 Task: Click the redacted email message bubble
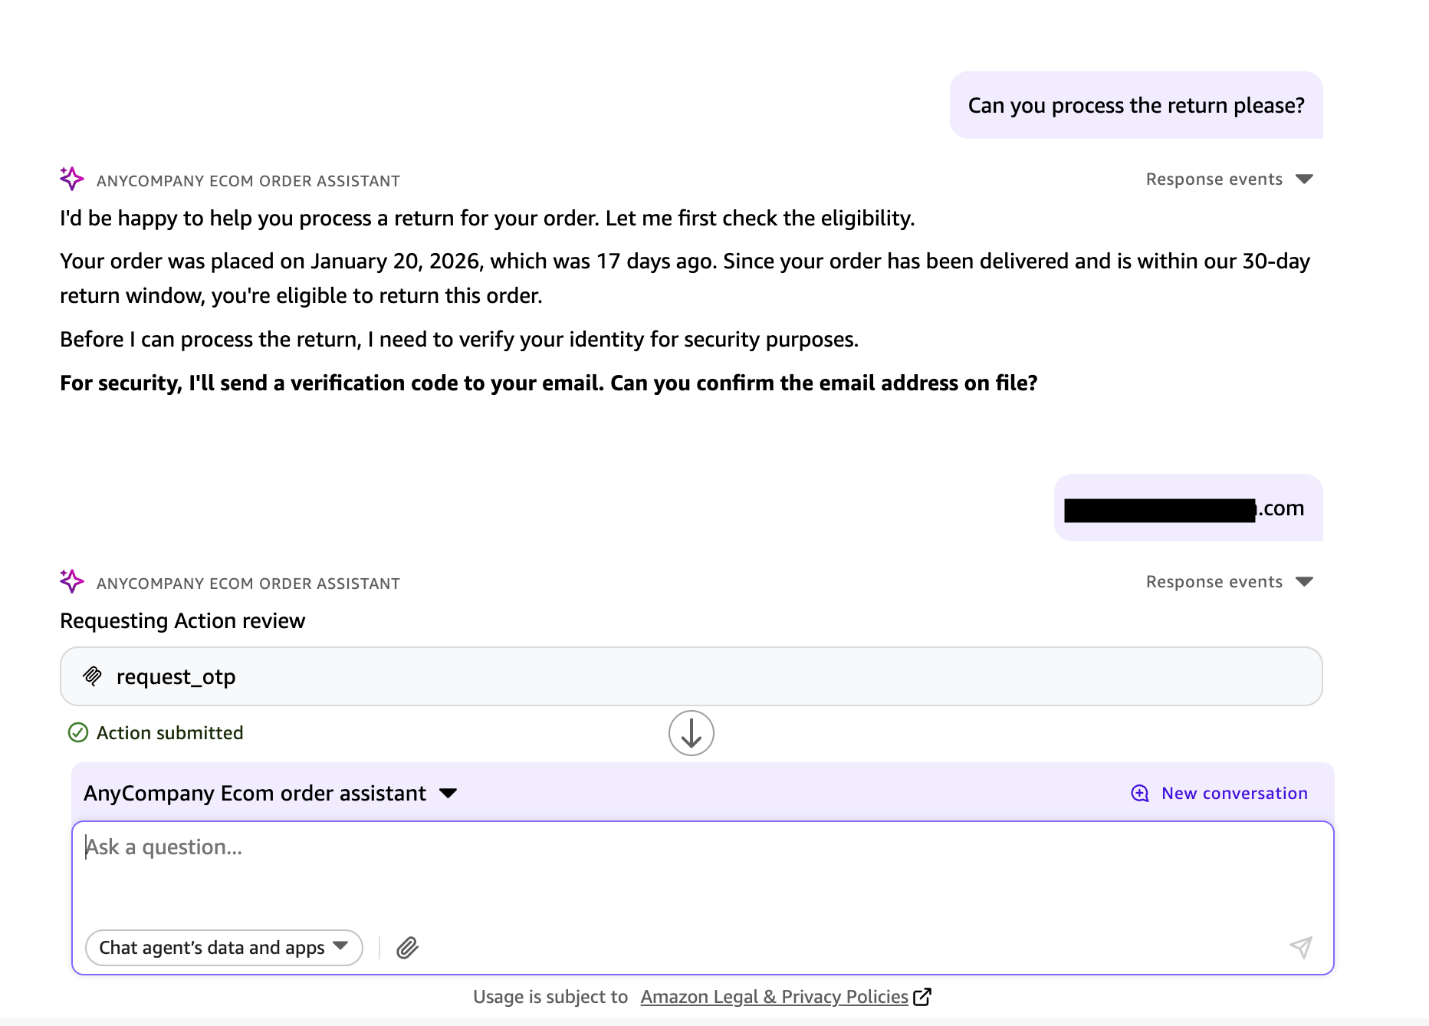[1188, 508]
